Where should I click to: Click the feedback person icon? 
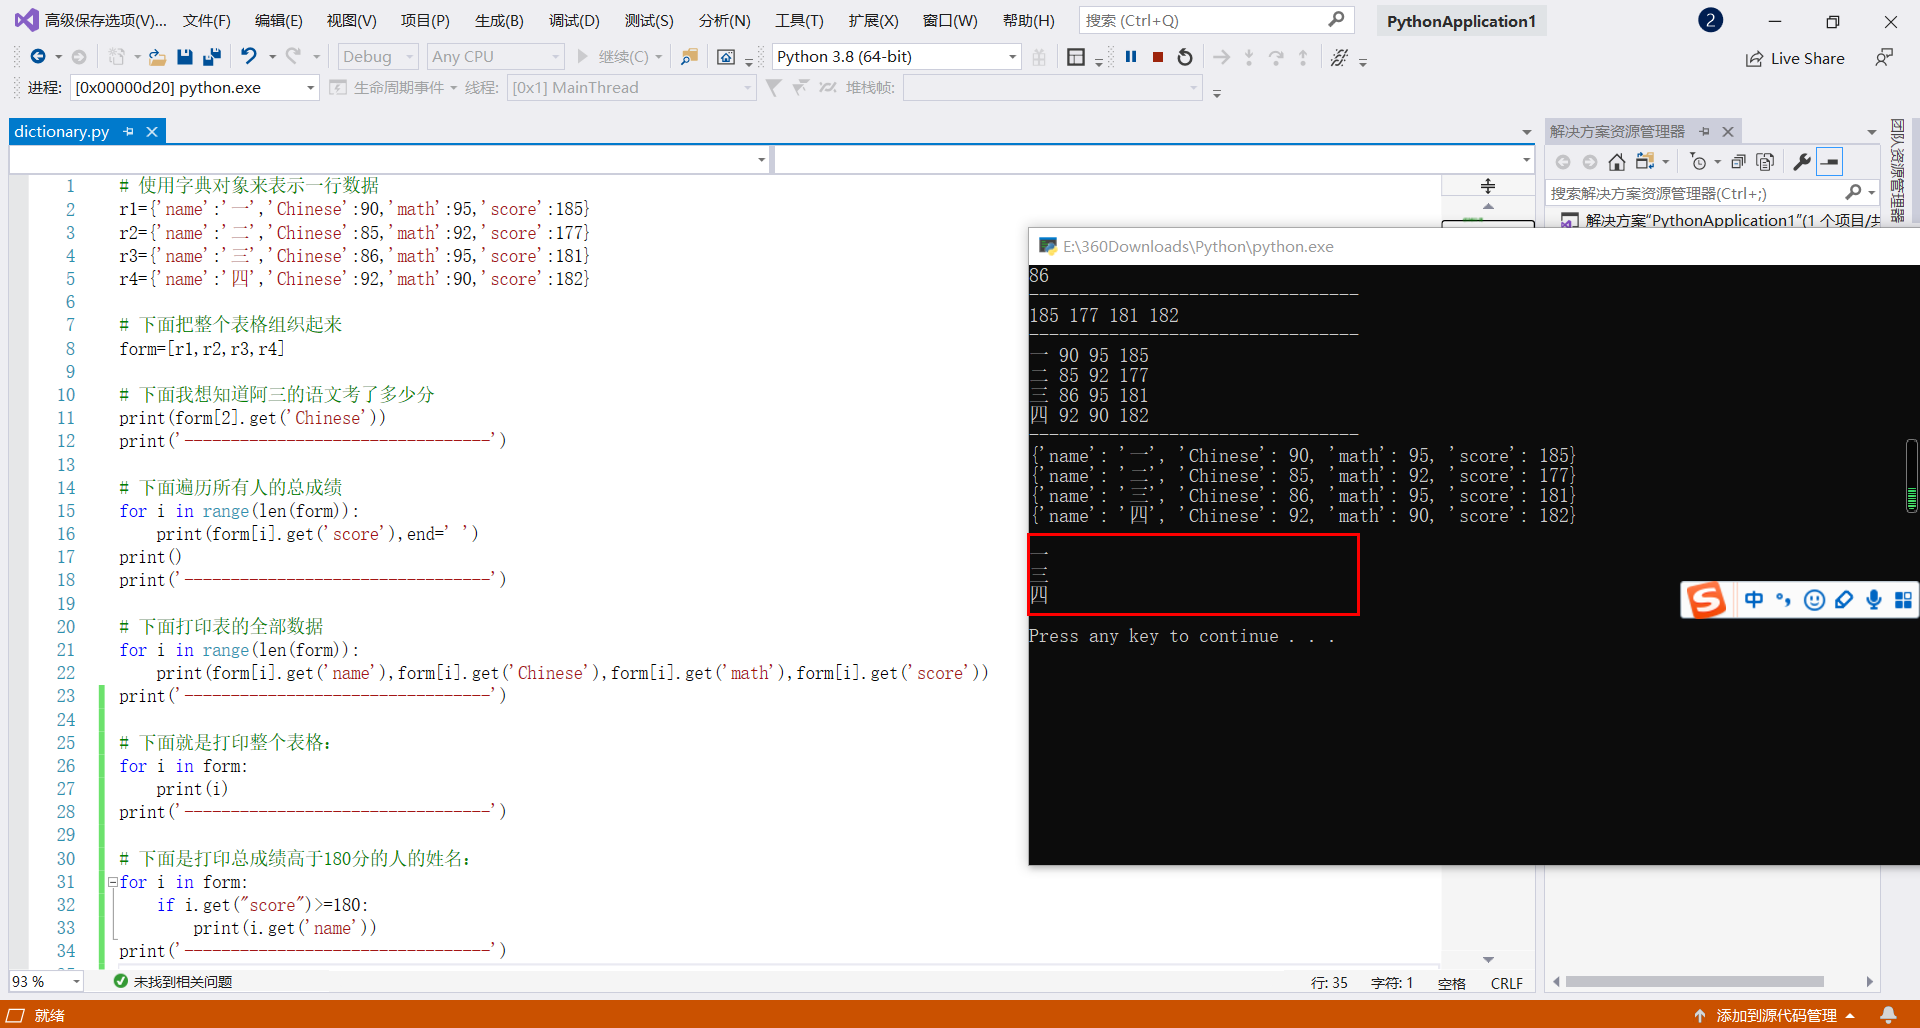tap(1884, 58)
